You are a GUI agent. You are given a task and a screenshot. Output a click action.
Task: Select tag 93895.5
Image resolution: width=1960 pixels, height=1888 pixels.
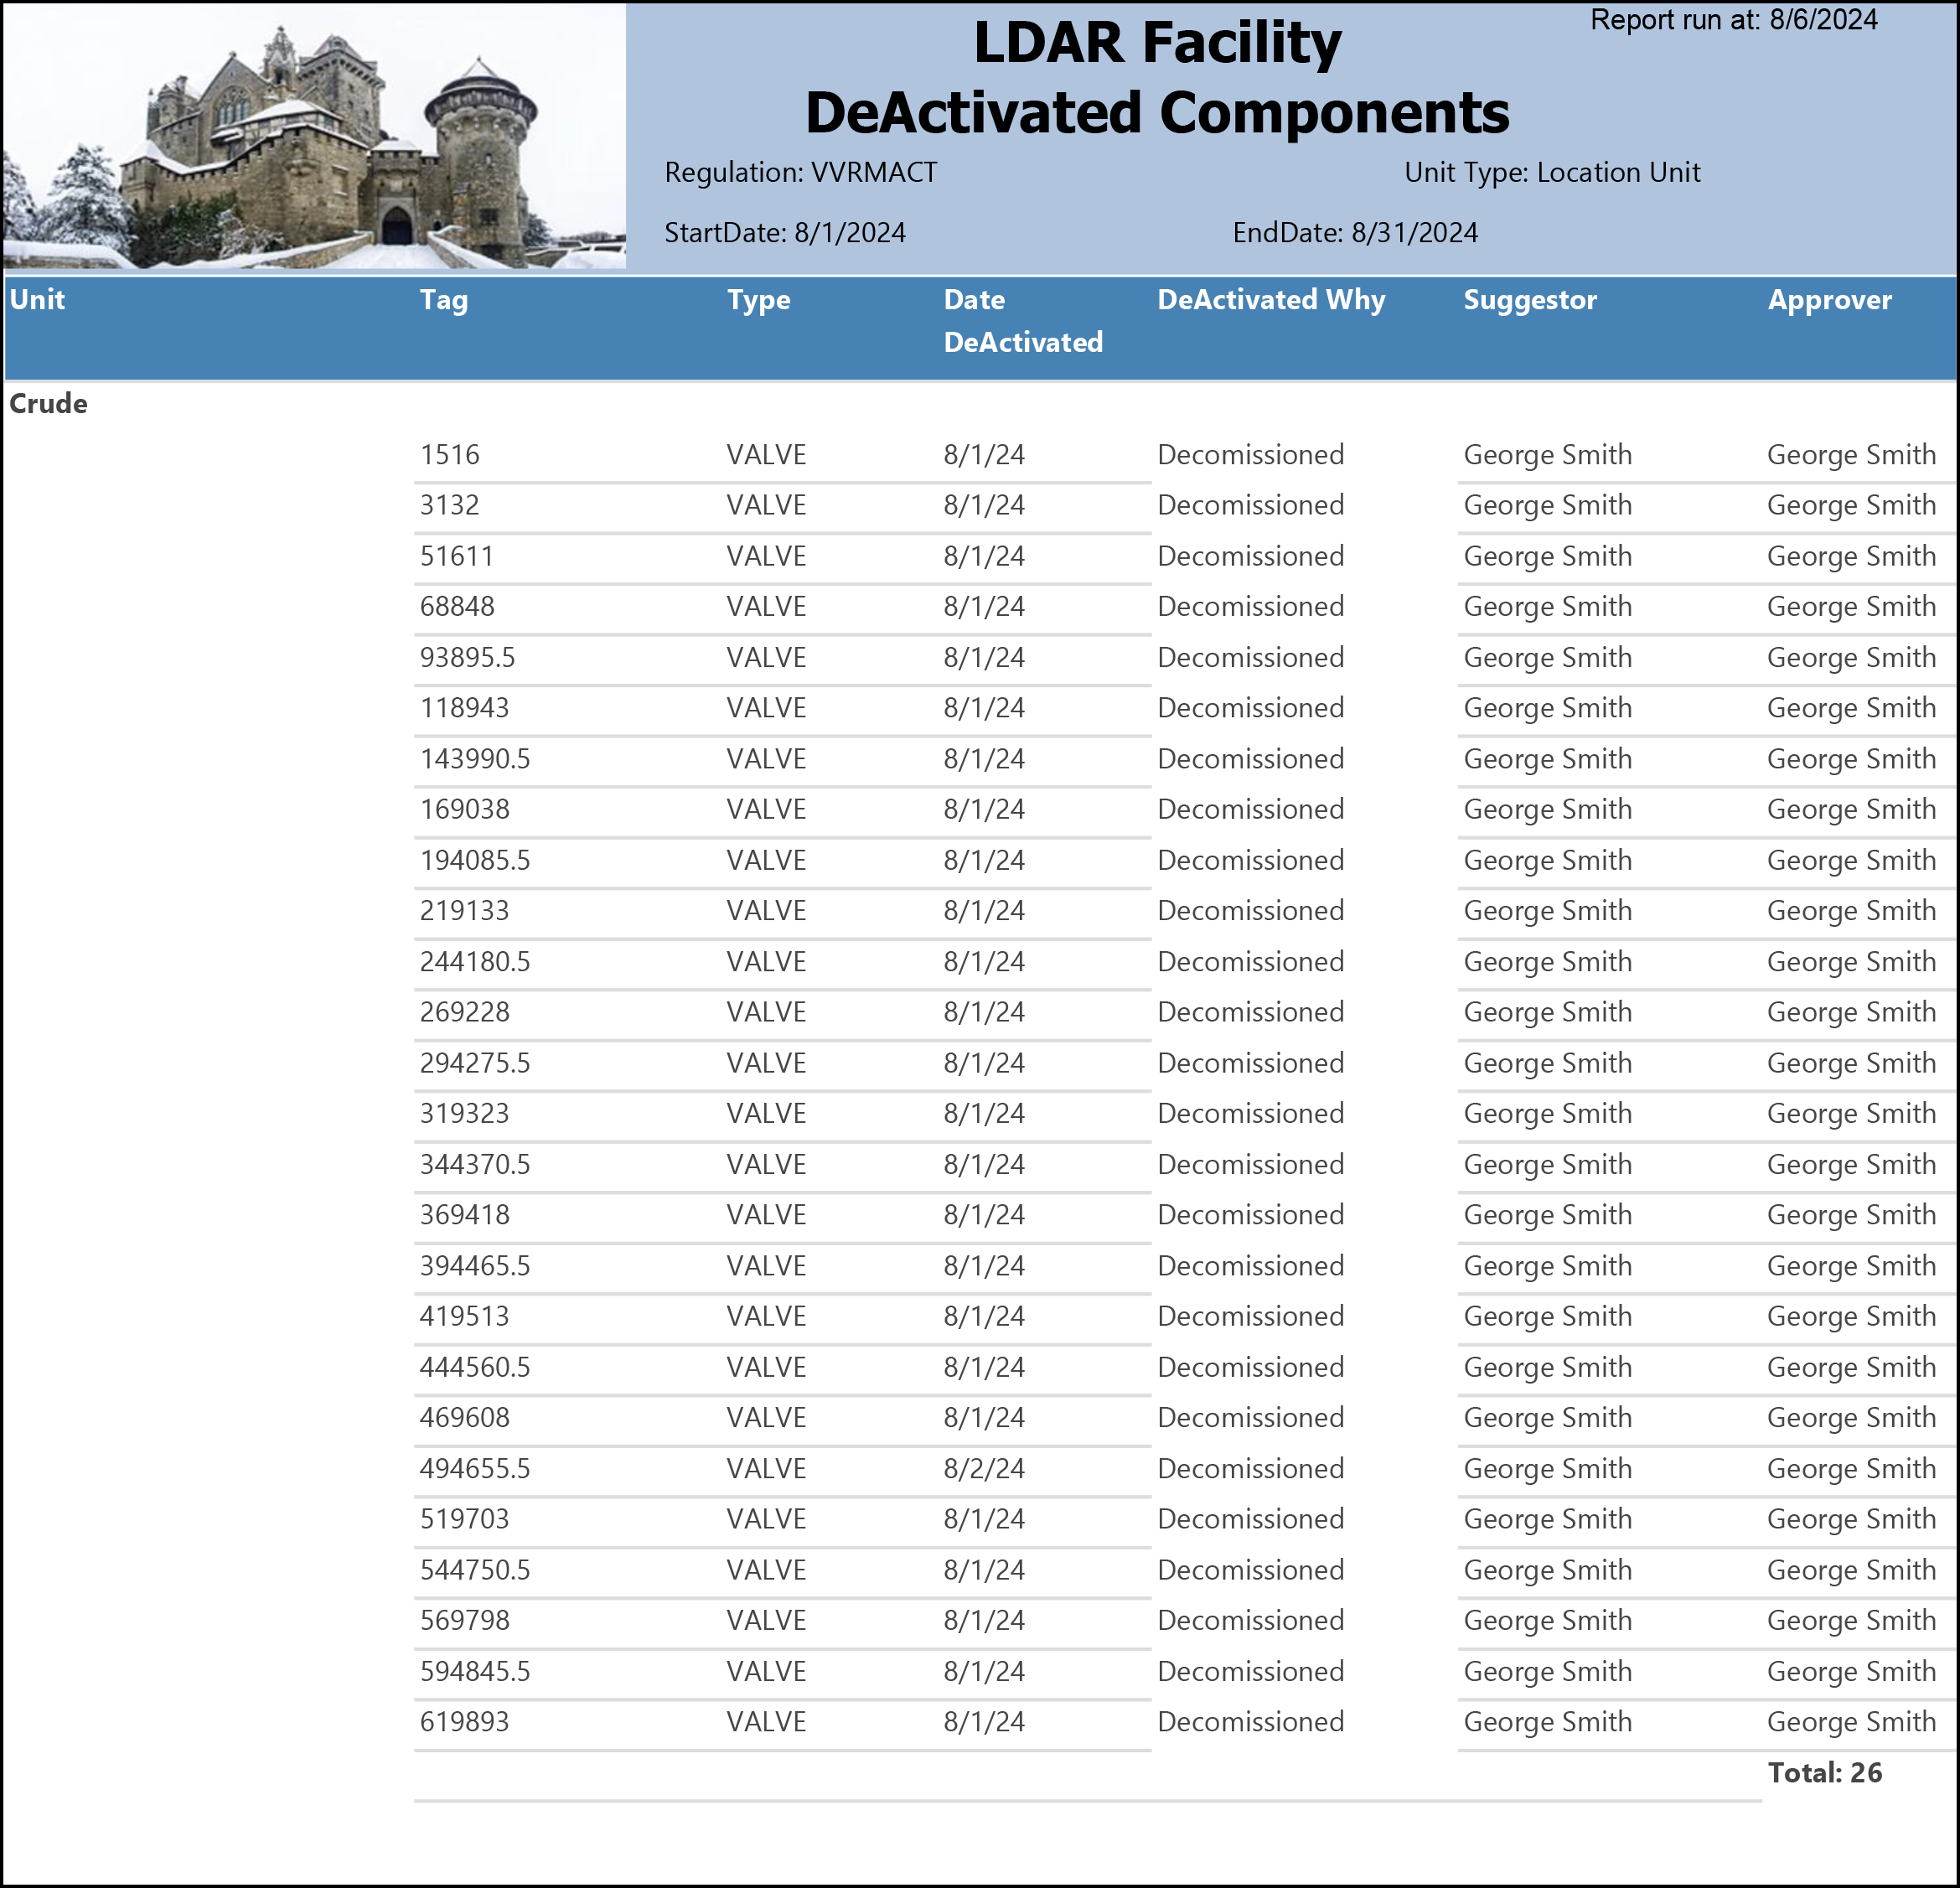468,657
